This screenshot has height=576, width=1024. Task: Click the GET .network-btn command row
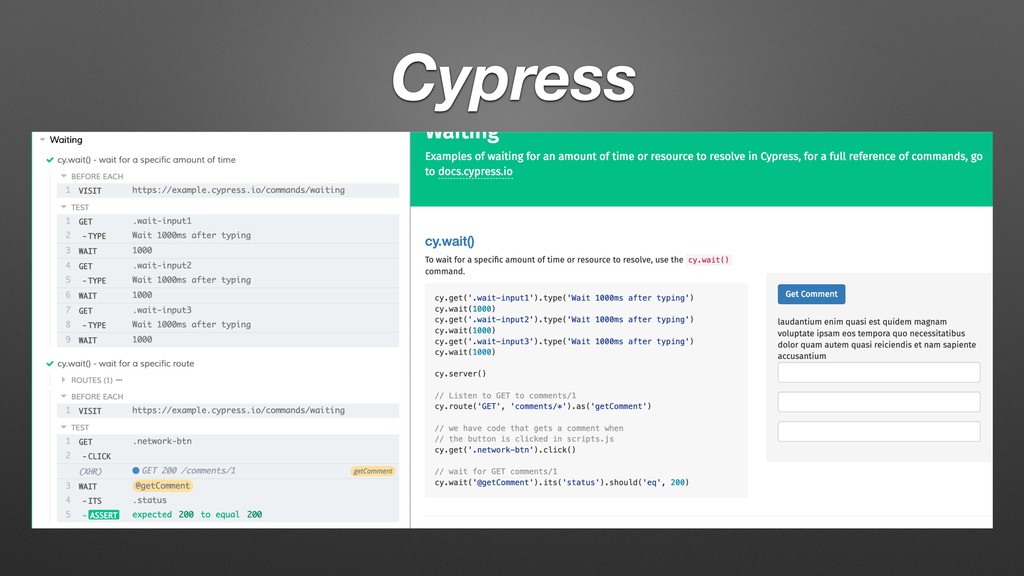click(228, 441)
